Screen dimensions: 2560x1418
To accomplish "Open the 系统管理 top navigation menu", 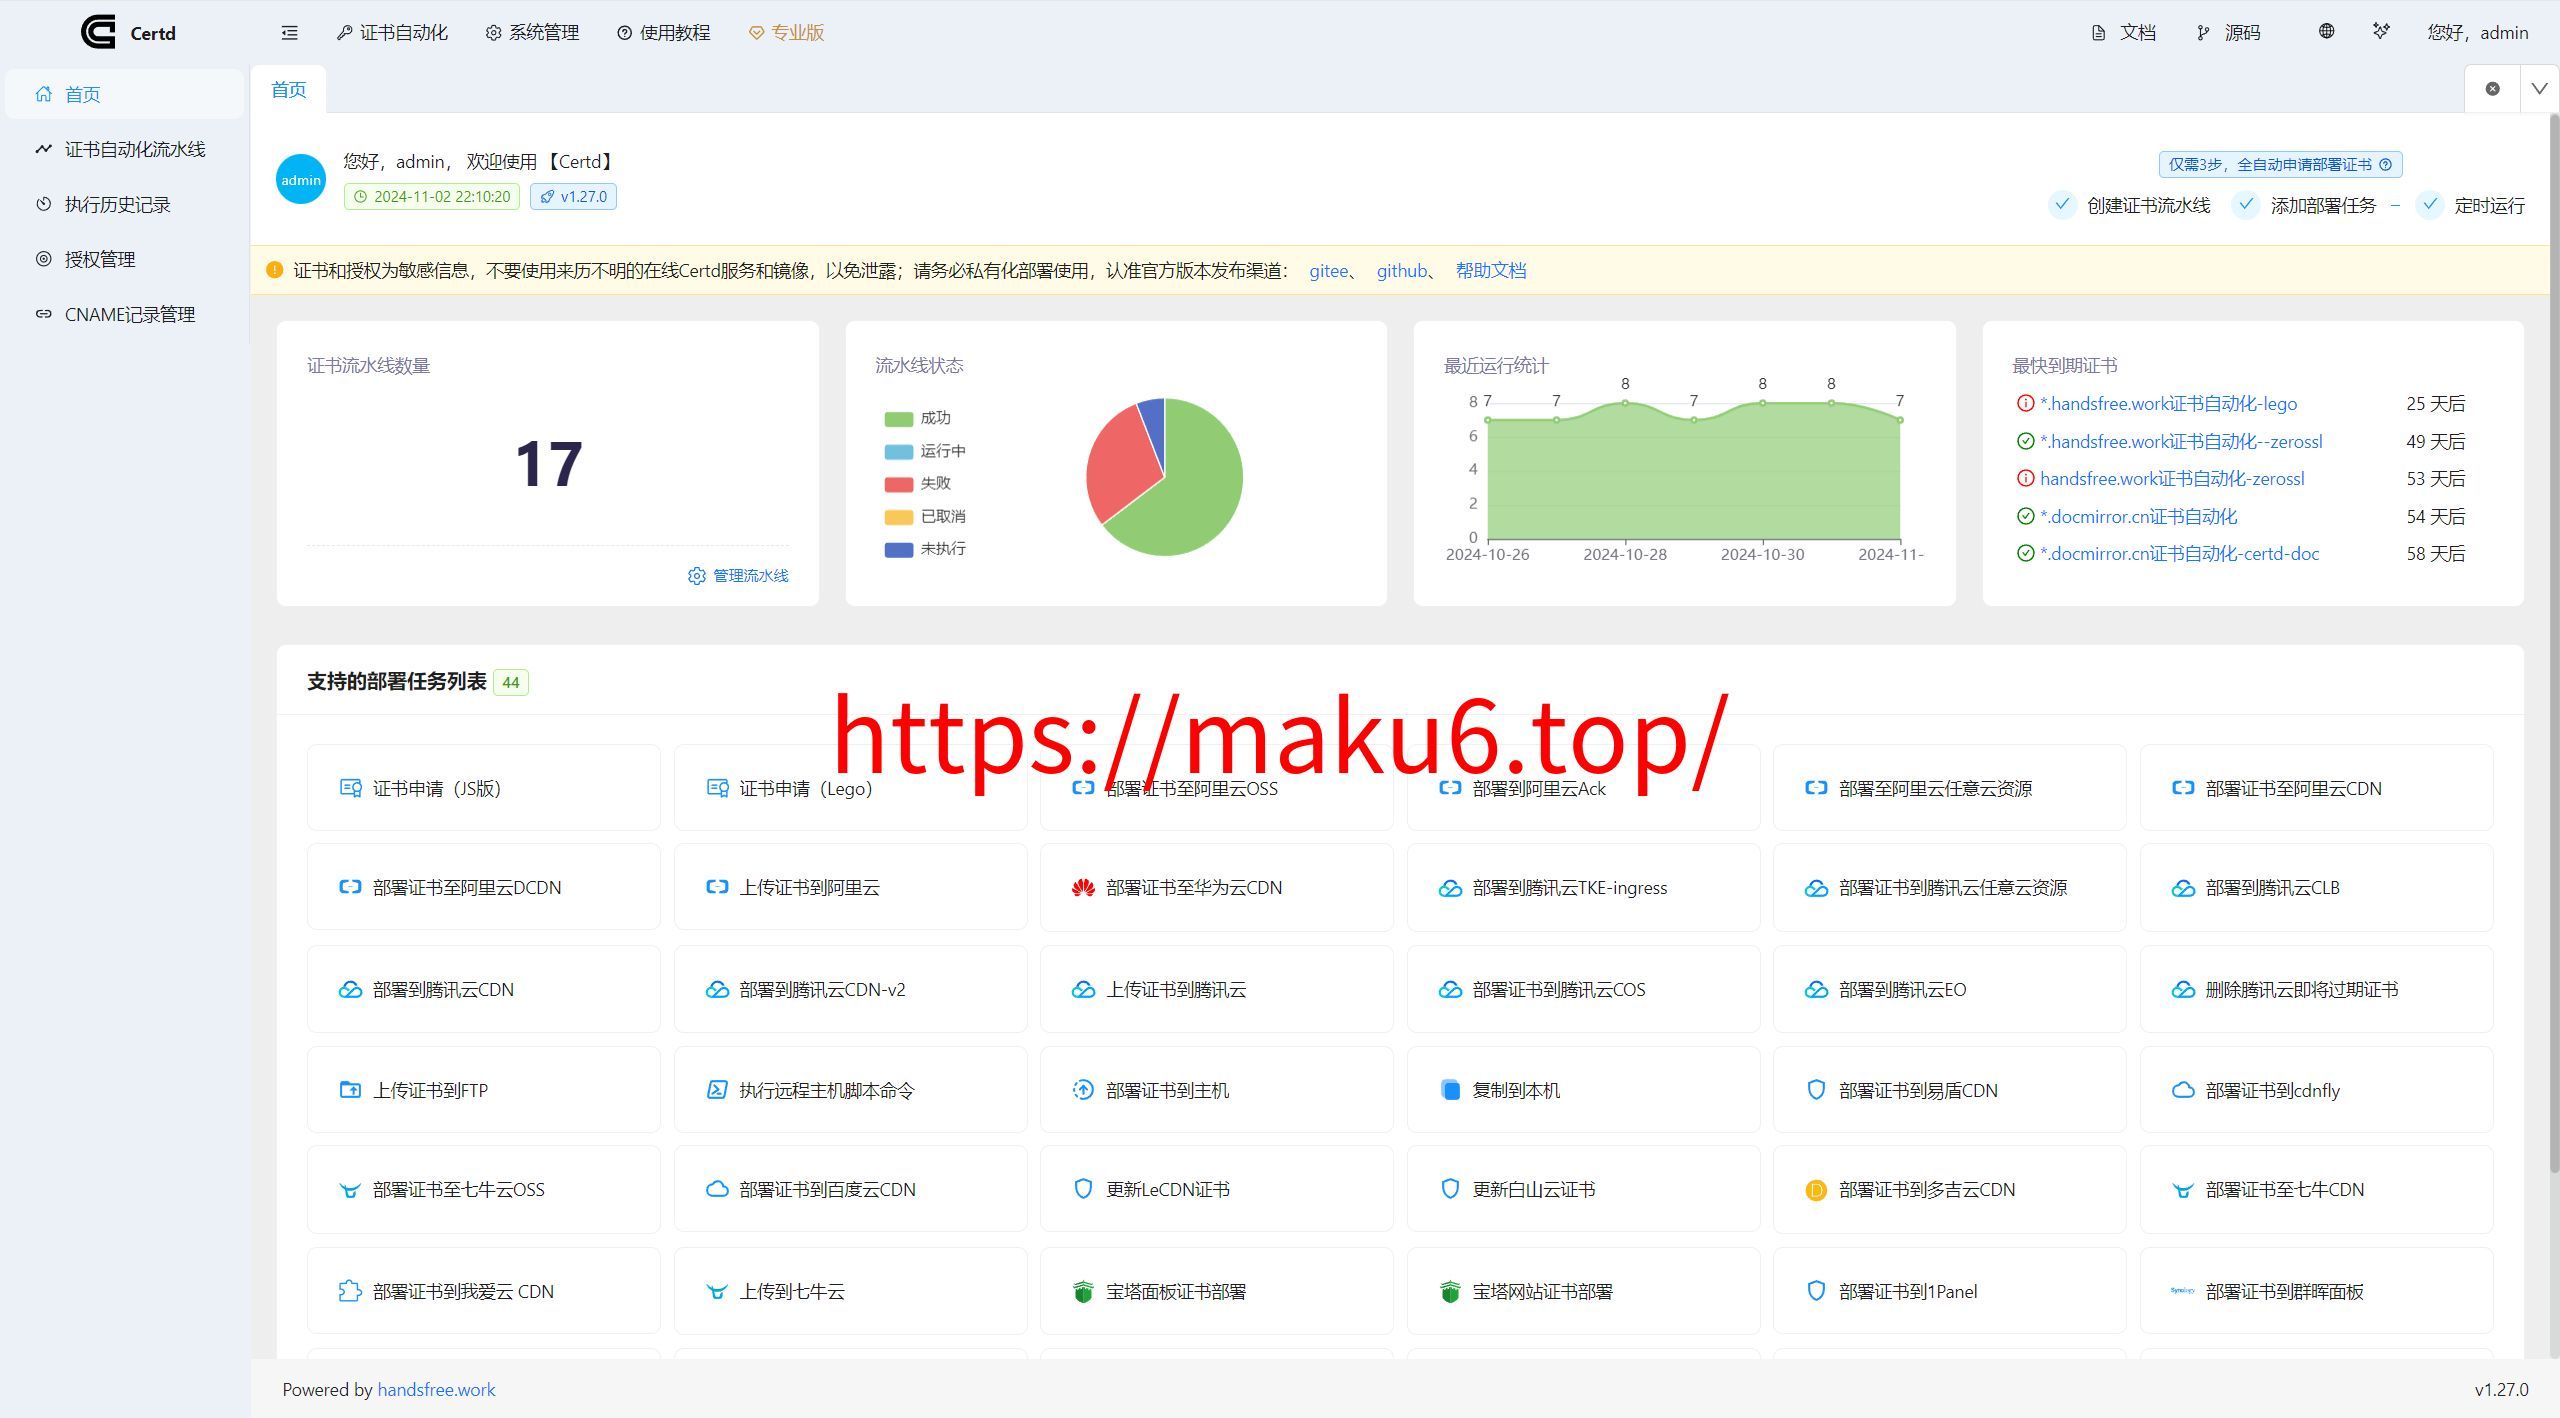I will (532, 33).
